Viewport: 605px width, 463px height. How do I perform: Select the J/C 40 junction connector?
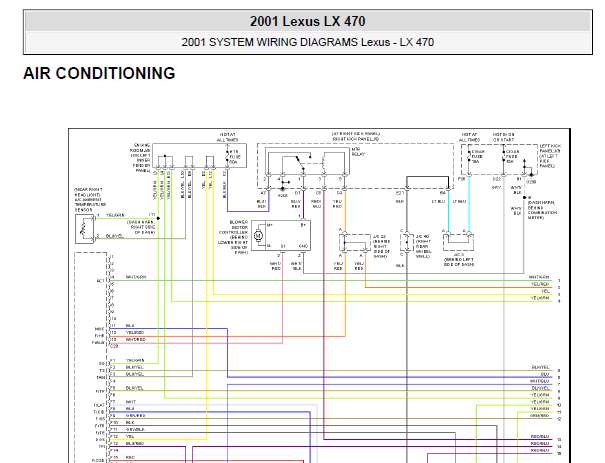point(407,243)
